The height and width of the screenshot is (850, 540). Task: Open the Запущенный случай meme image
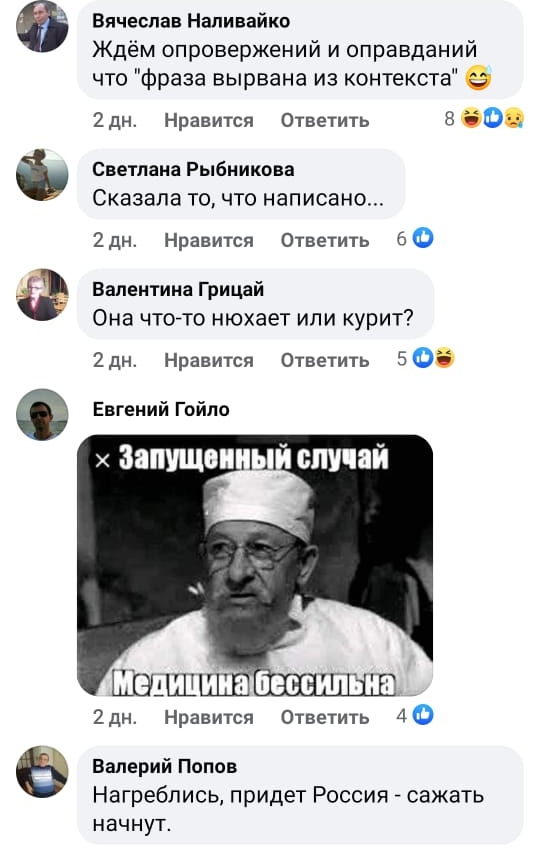pos(255,565)
